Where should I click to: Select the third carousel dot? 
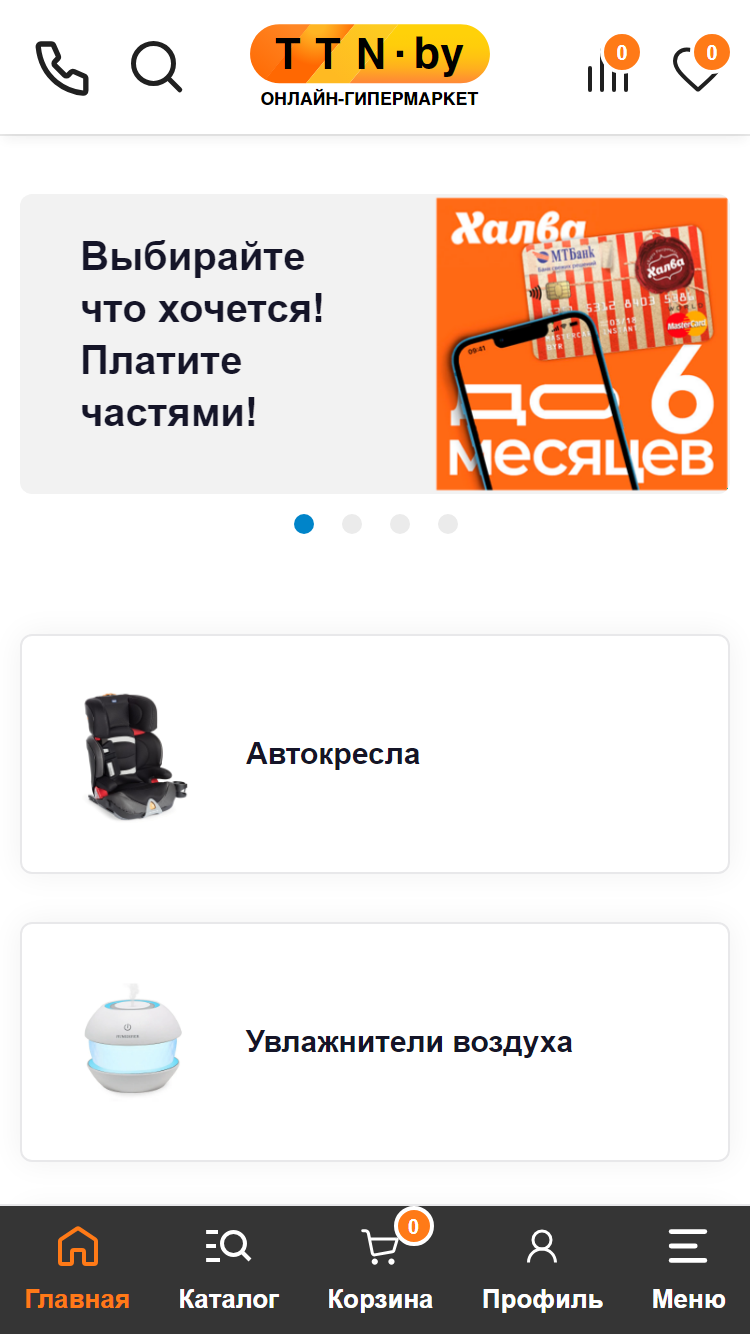coord(400,524)
